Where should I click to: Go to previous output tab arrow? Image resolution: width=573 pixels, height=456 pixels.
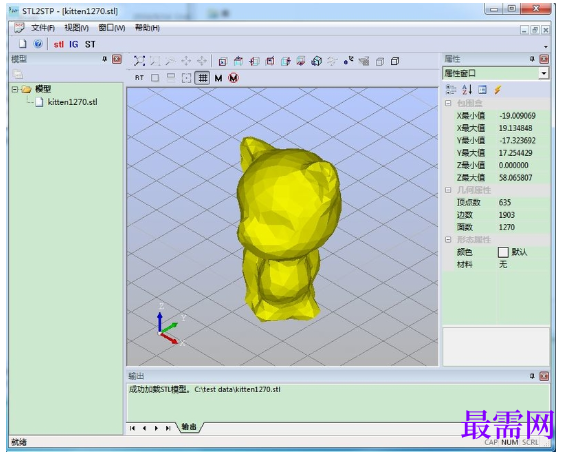144,428
